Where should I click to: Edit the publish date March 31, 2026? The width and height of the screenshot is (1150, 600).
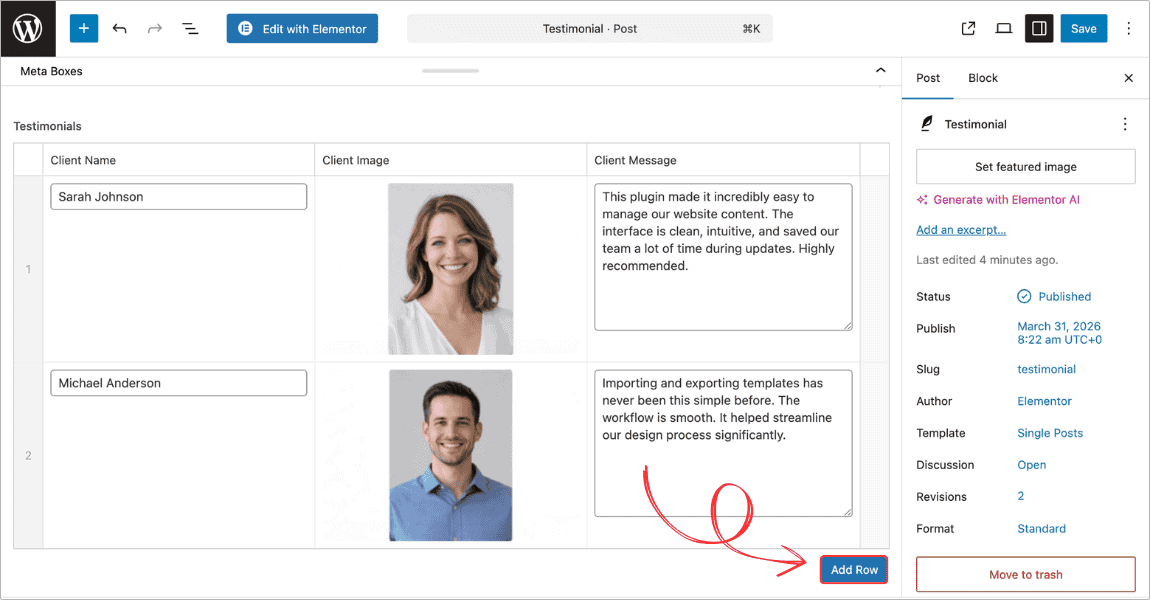pos(1059,333)
